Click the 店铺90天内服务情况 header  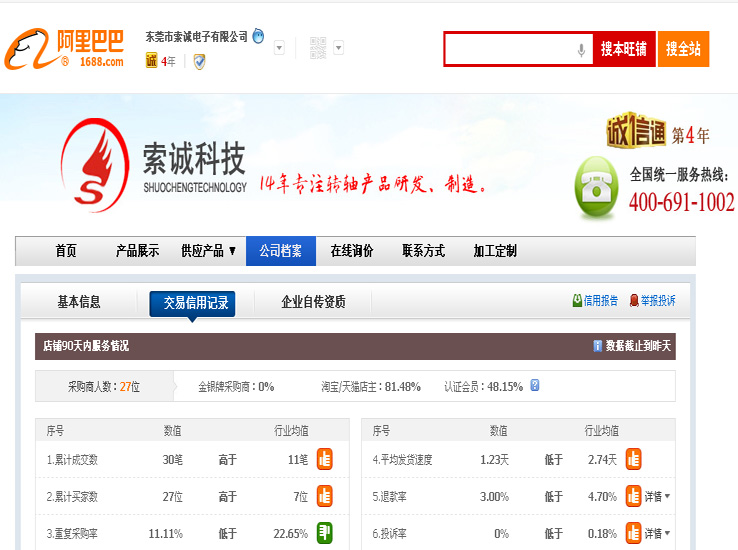[x=86, y=346]
